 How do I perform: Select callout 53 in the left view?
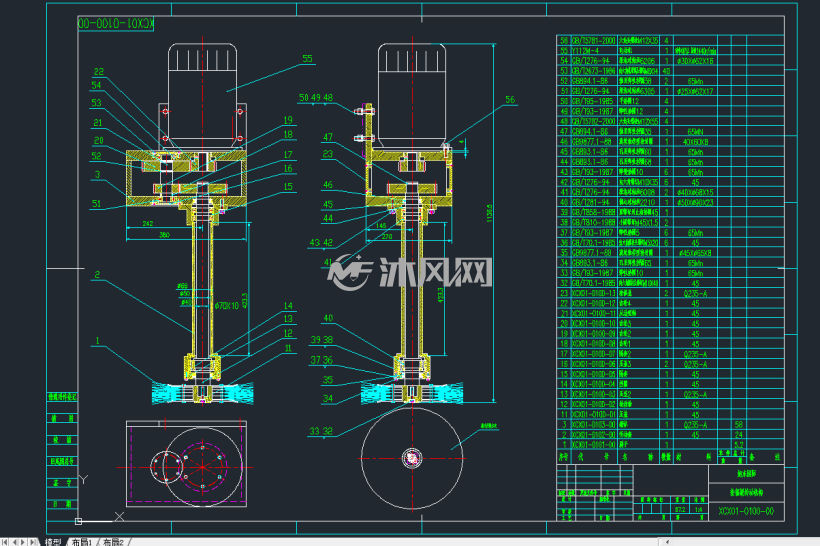click(x=96, y=103)
